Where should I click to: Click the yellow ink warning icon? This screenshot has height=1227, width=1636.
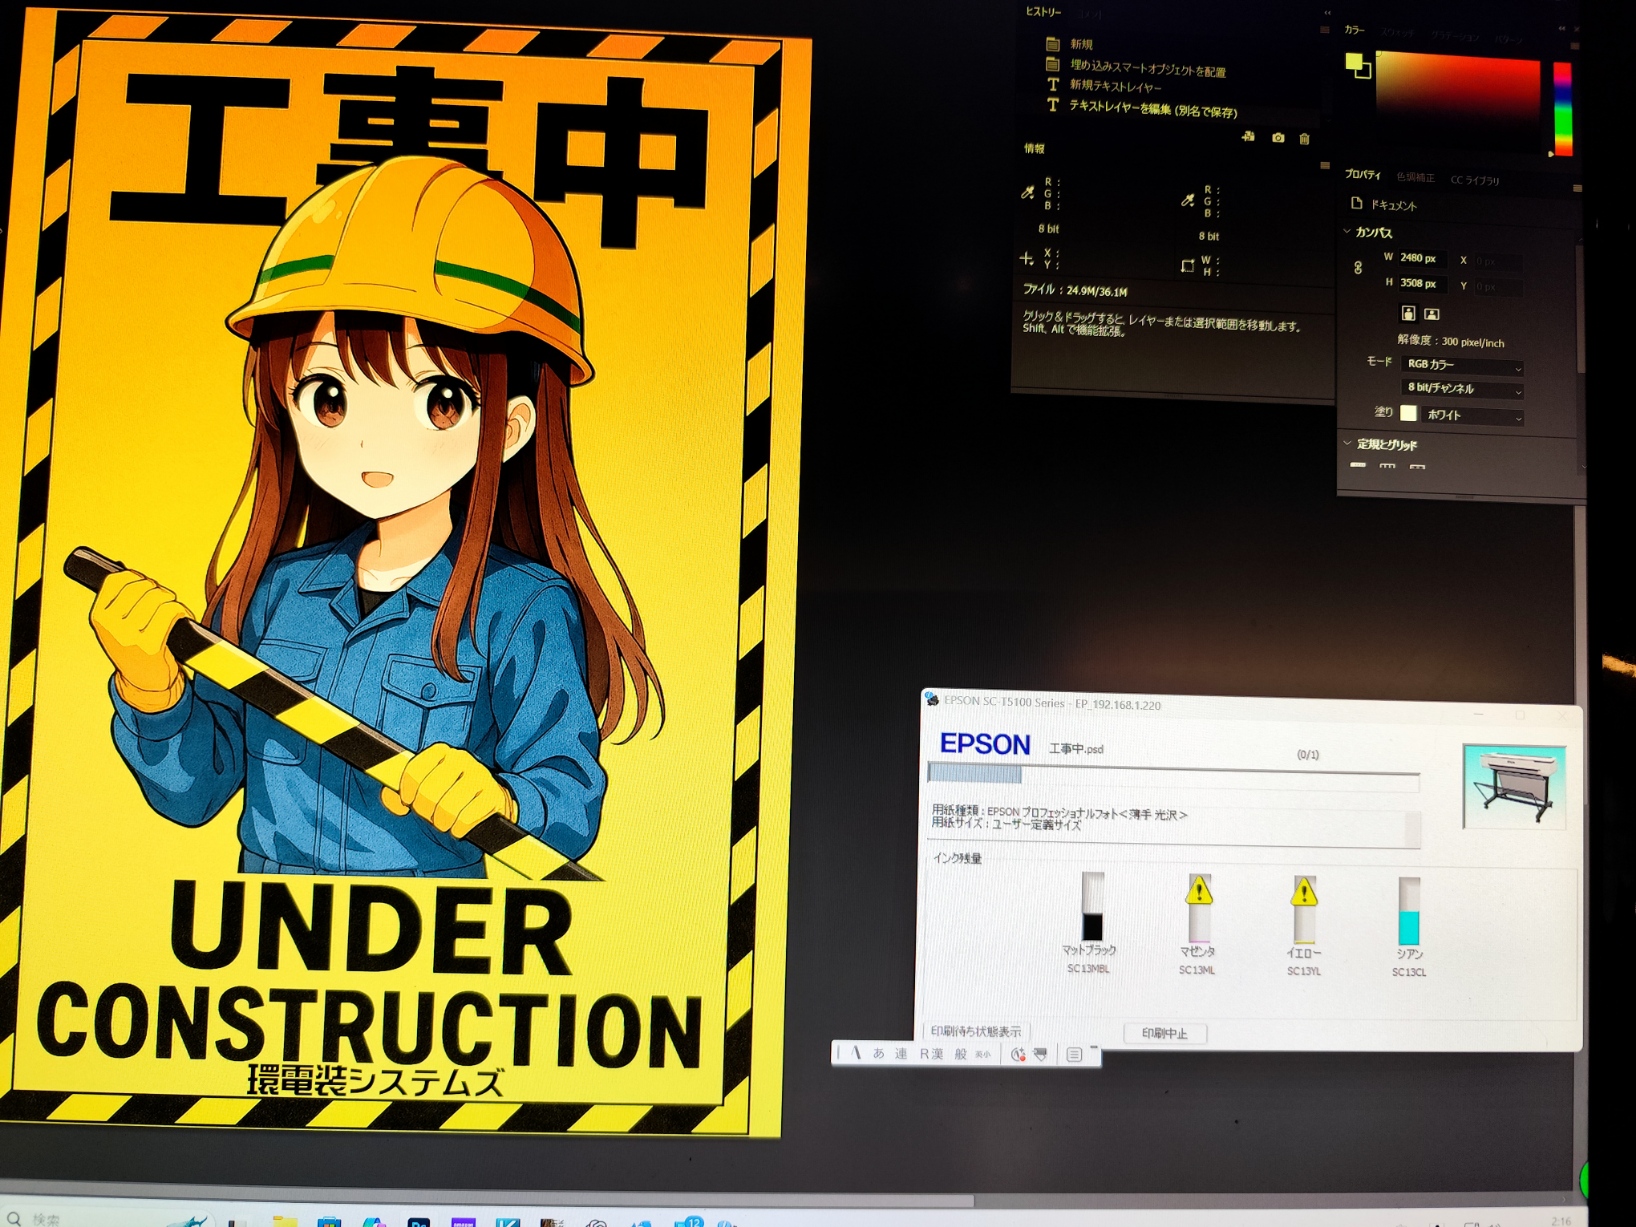[x=1304, y=891]
